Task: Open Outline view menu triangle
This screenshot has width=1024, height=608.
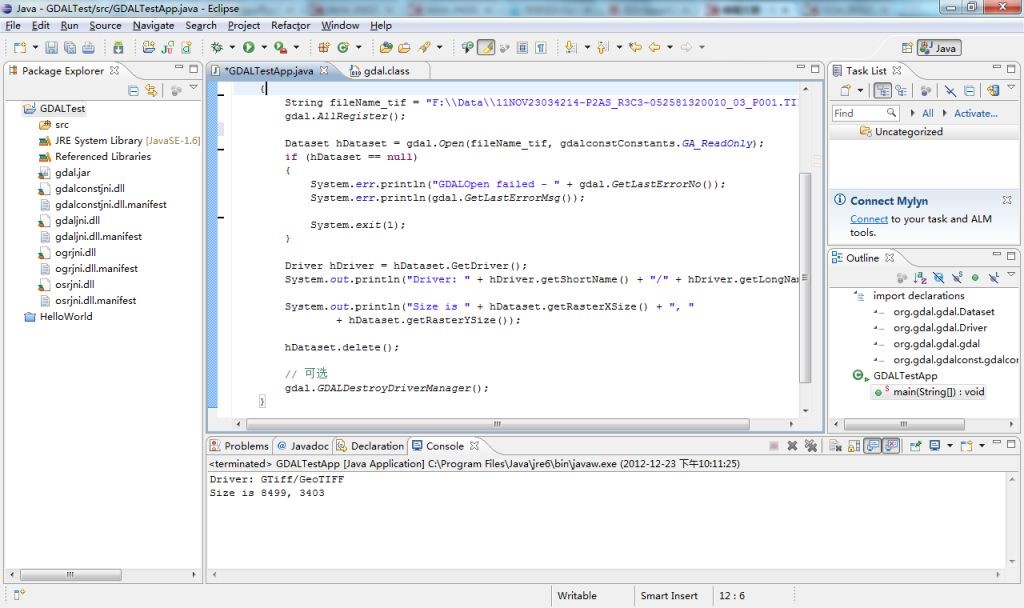Action: tap(1011, 274)
